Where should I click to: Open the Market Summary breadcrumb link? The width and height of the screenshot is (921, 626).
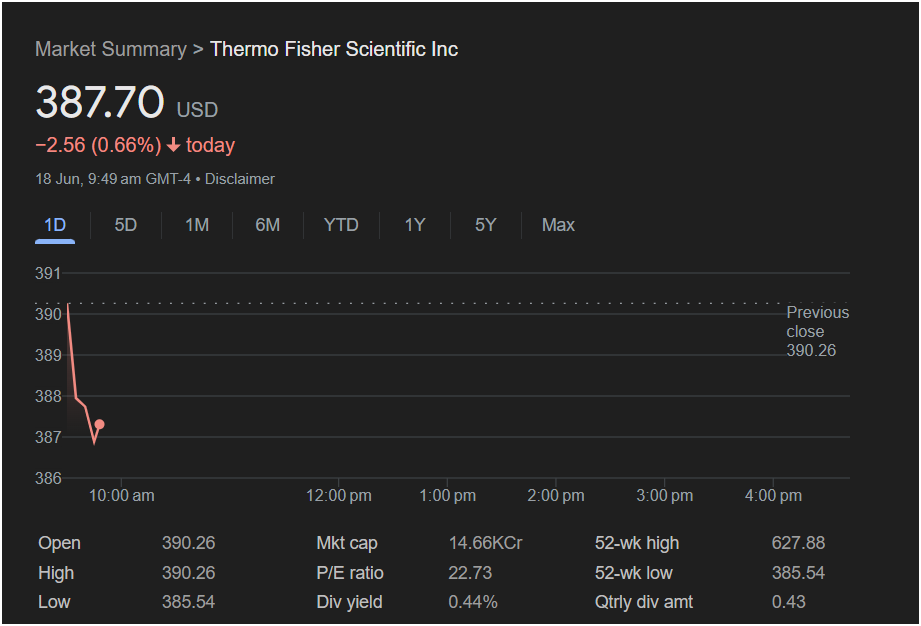point(110,49)
